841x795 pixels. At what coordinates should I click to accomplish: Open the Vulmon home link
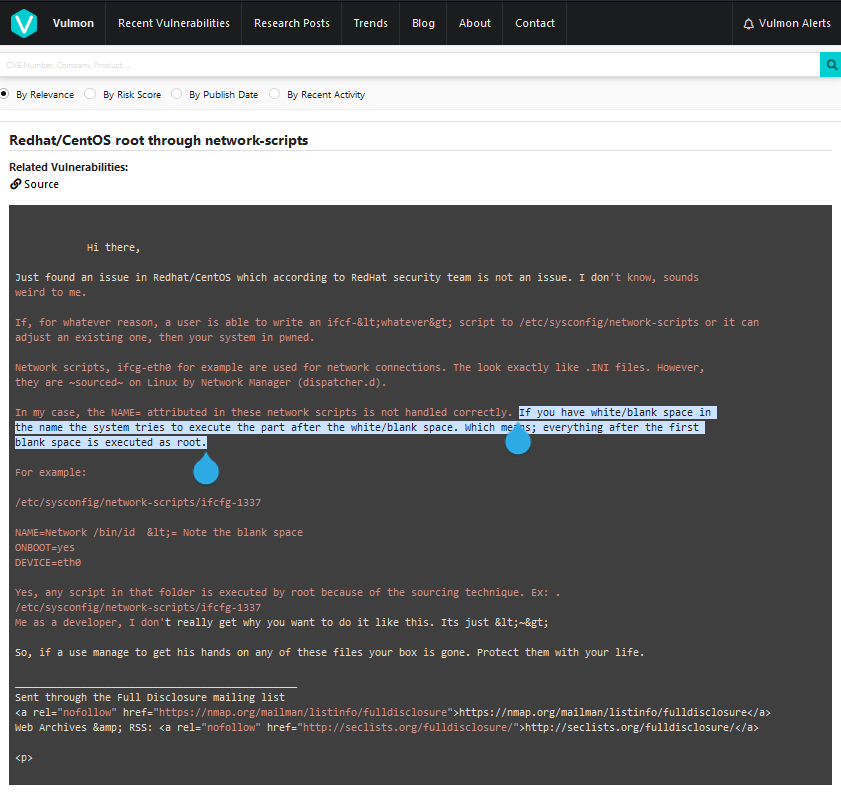coord(73,23)
